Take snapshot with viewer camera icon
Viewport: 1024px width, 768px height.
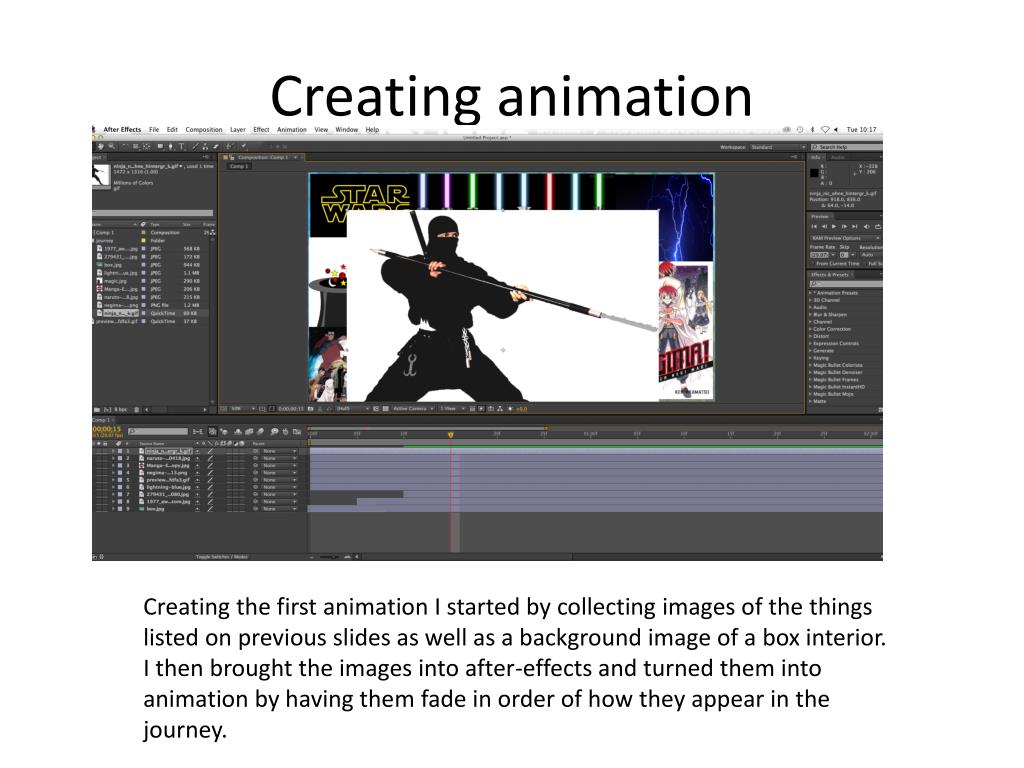(x=311, y=409)
